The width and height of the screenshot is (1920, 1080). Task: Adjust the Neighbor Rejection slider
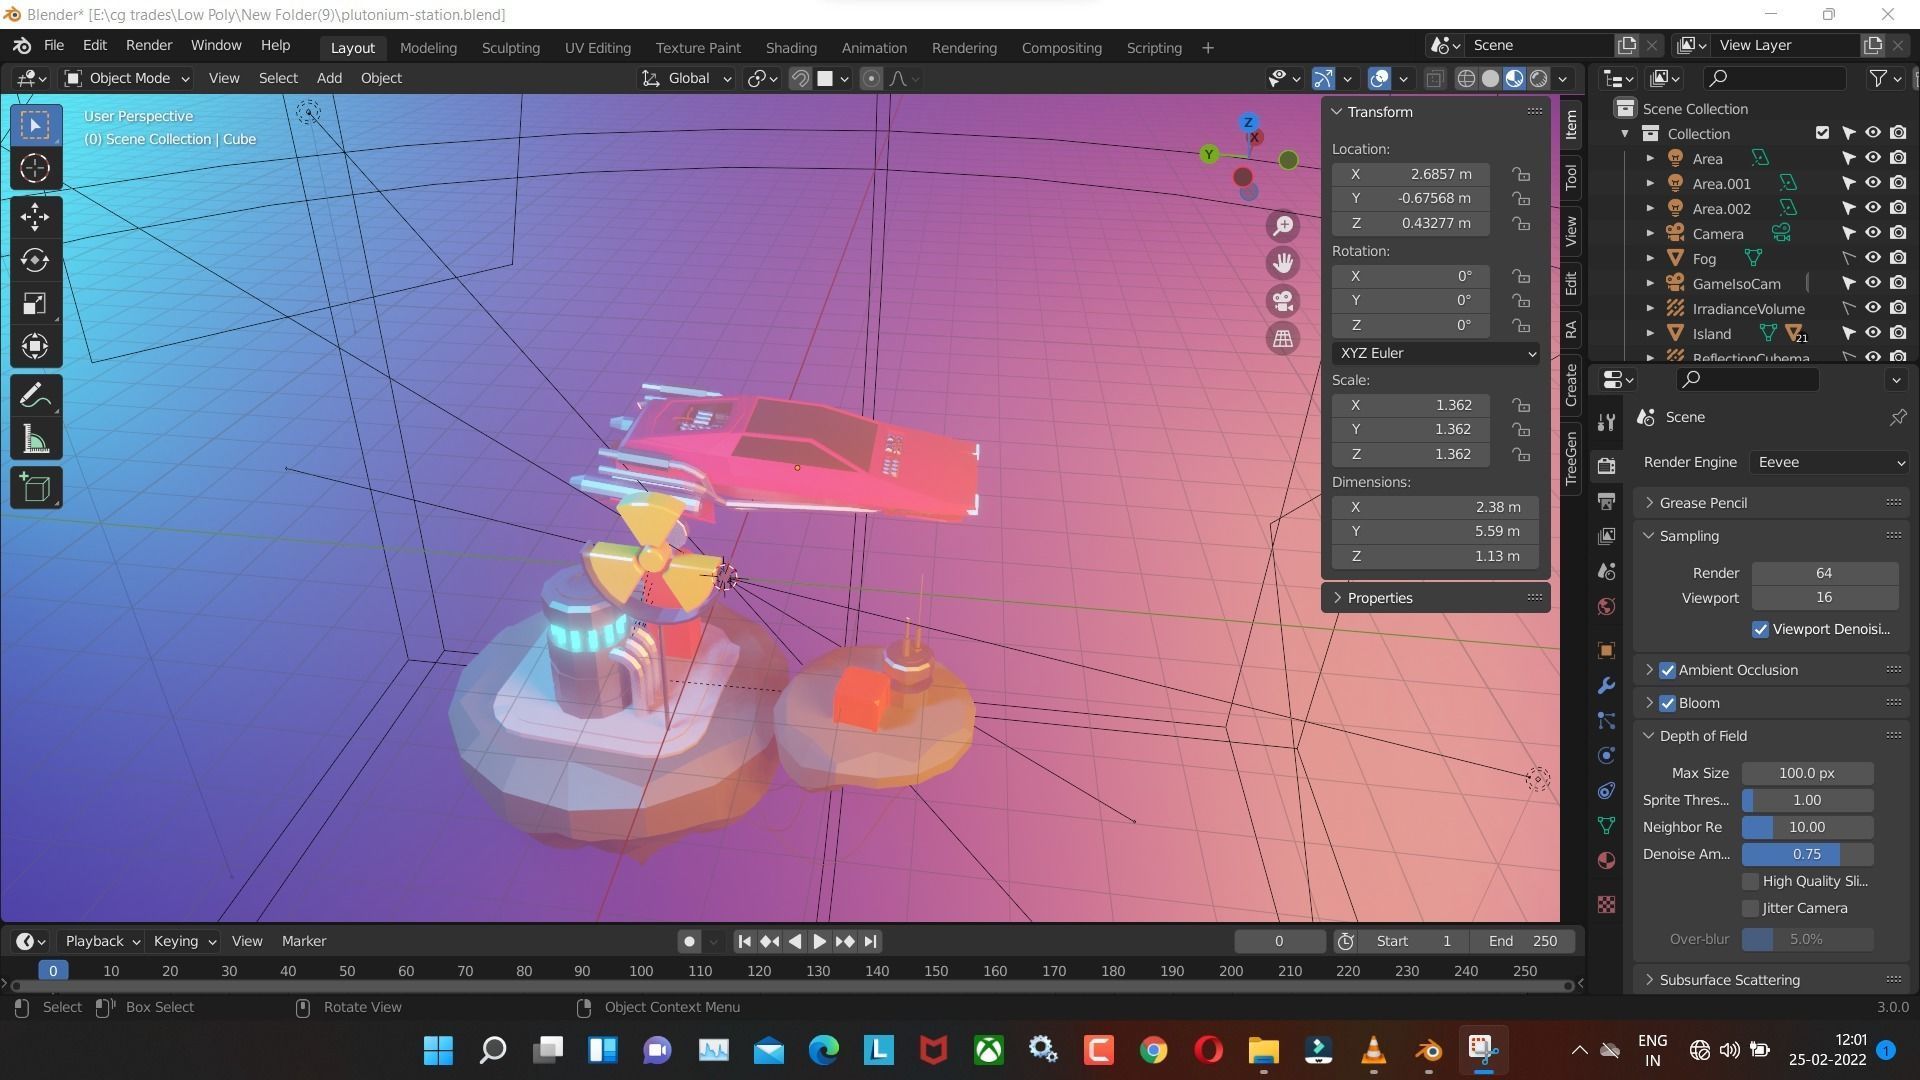pyautogui.click(x=1807, y=827)
